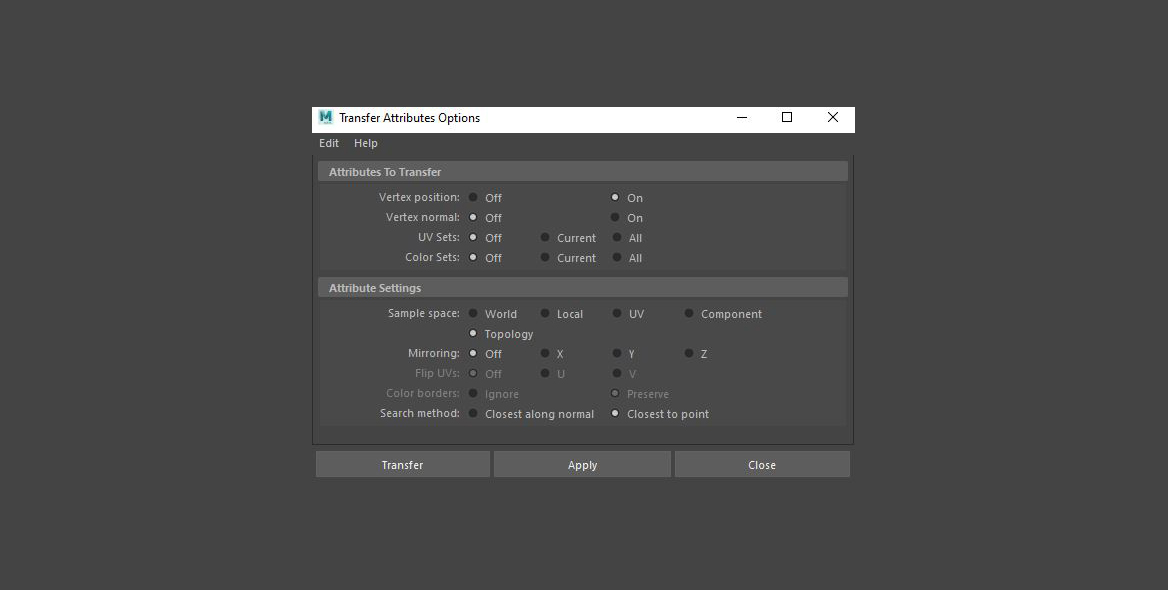Open the Edit menu

click(328, 143)
